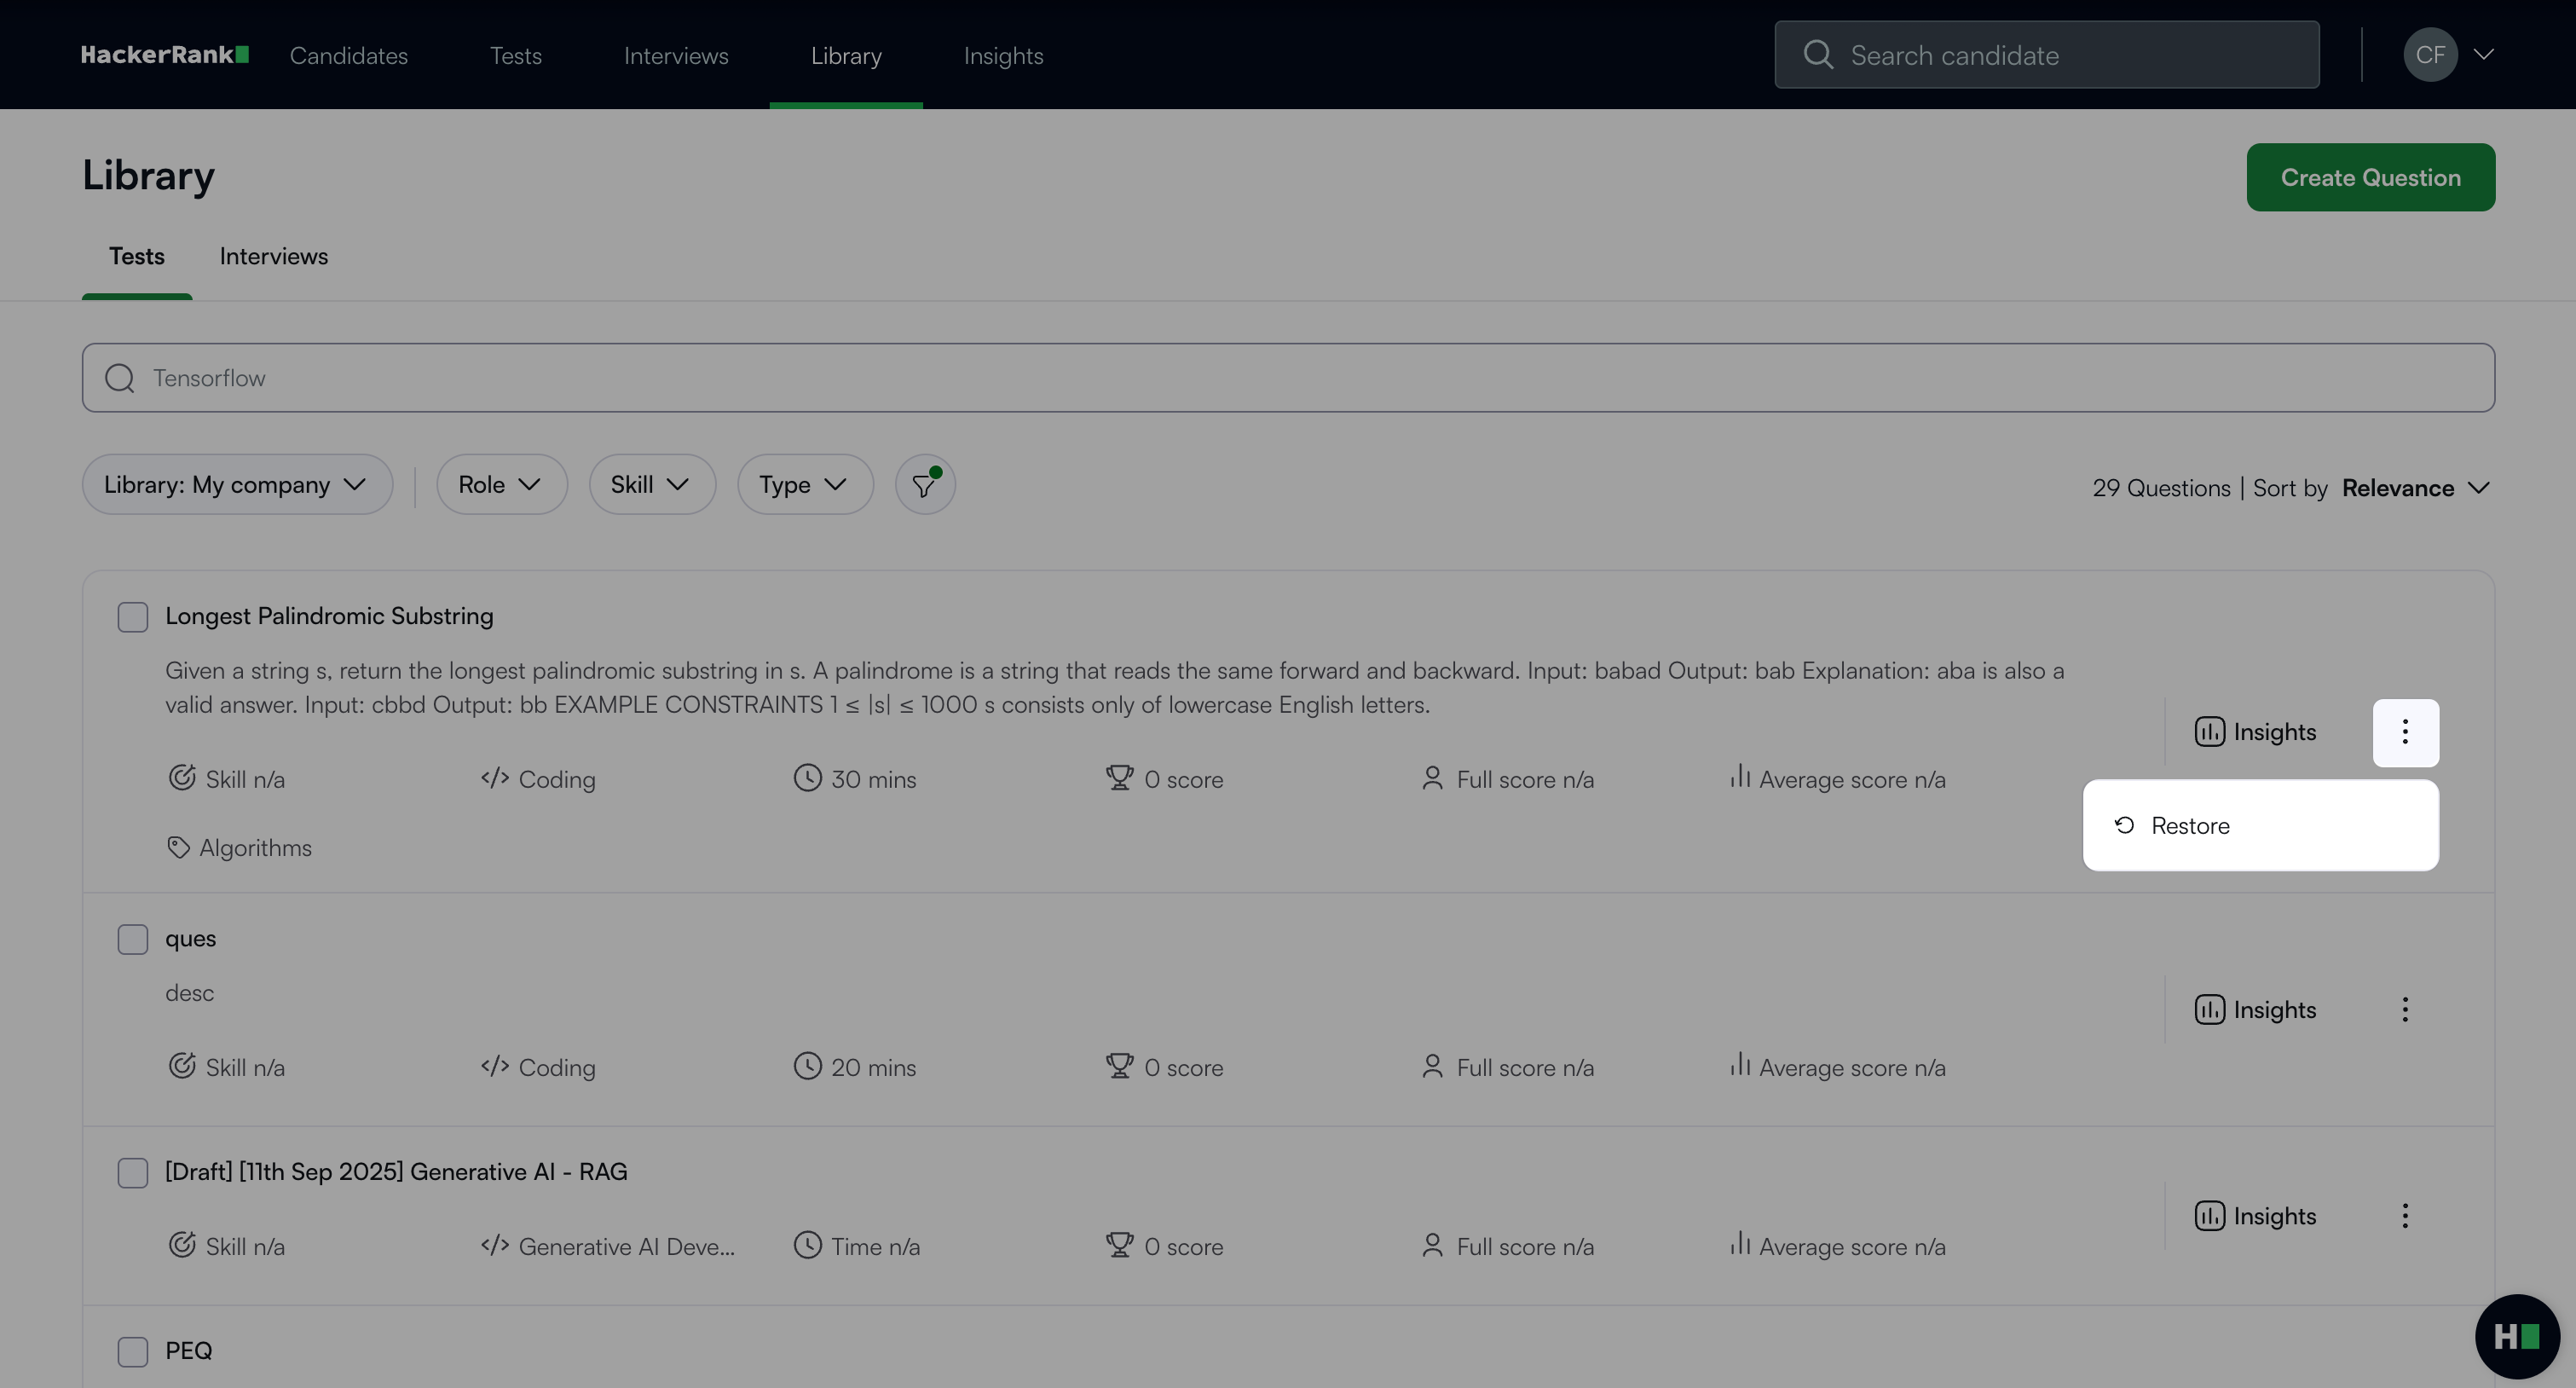
Task: Click the Tensorflow library search field
Action: (1288, 378)
